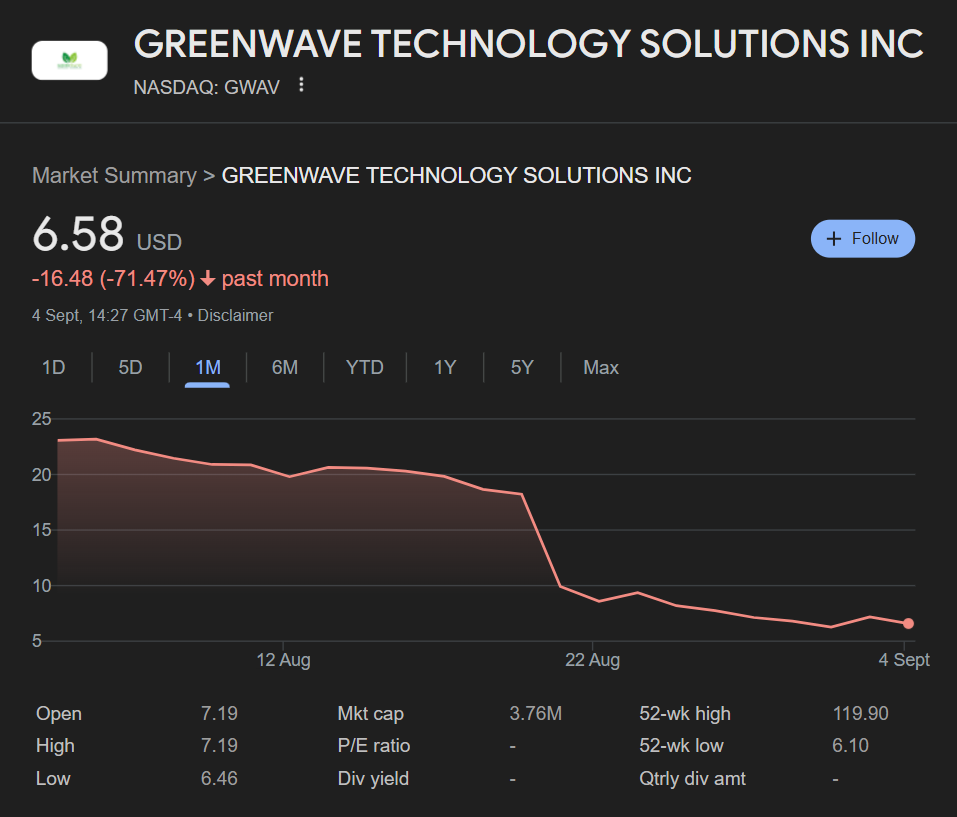Image resolution: width=957 pixels, height=817 pixels.
Task: Click the 4 Sept, 14:27 GMT-4 timestamp
Action: (x=107, y=315)
